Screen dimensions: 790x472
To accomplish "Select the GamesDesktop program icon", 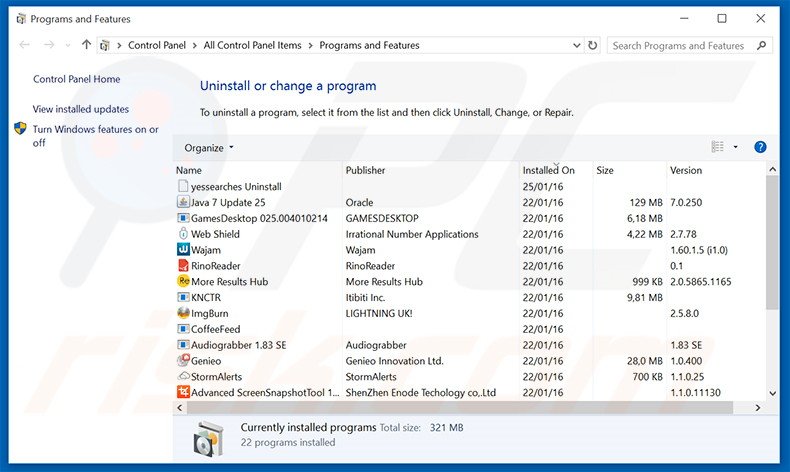I will click(183, 218).
